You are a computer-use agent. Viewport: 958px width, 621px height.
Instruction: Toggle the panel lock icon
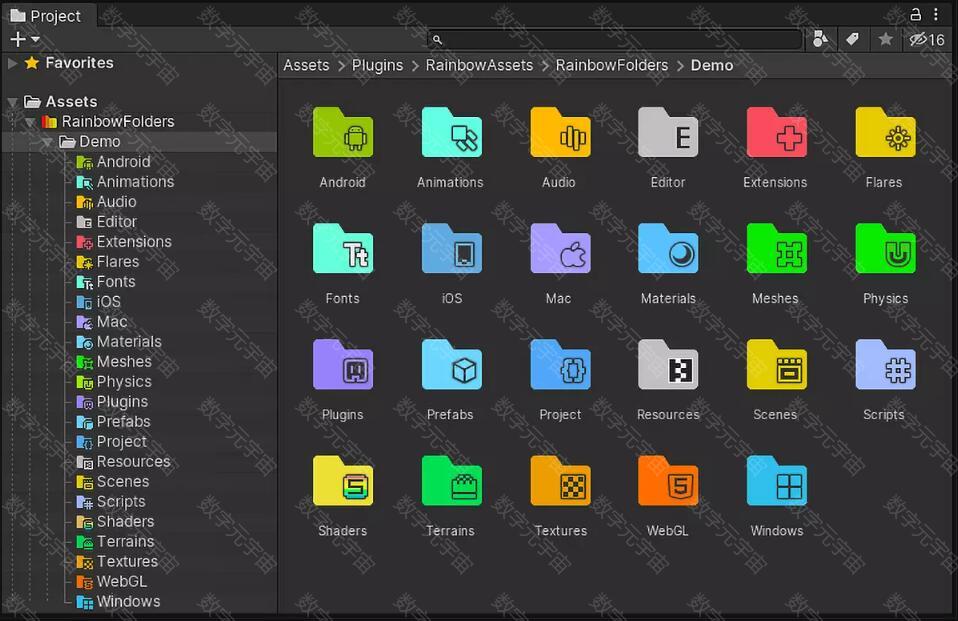click(915, 14)
